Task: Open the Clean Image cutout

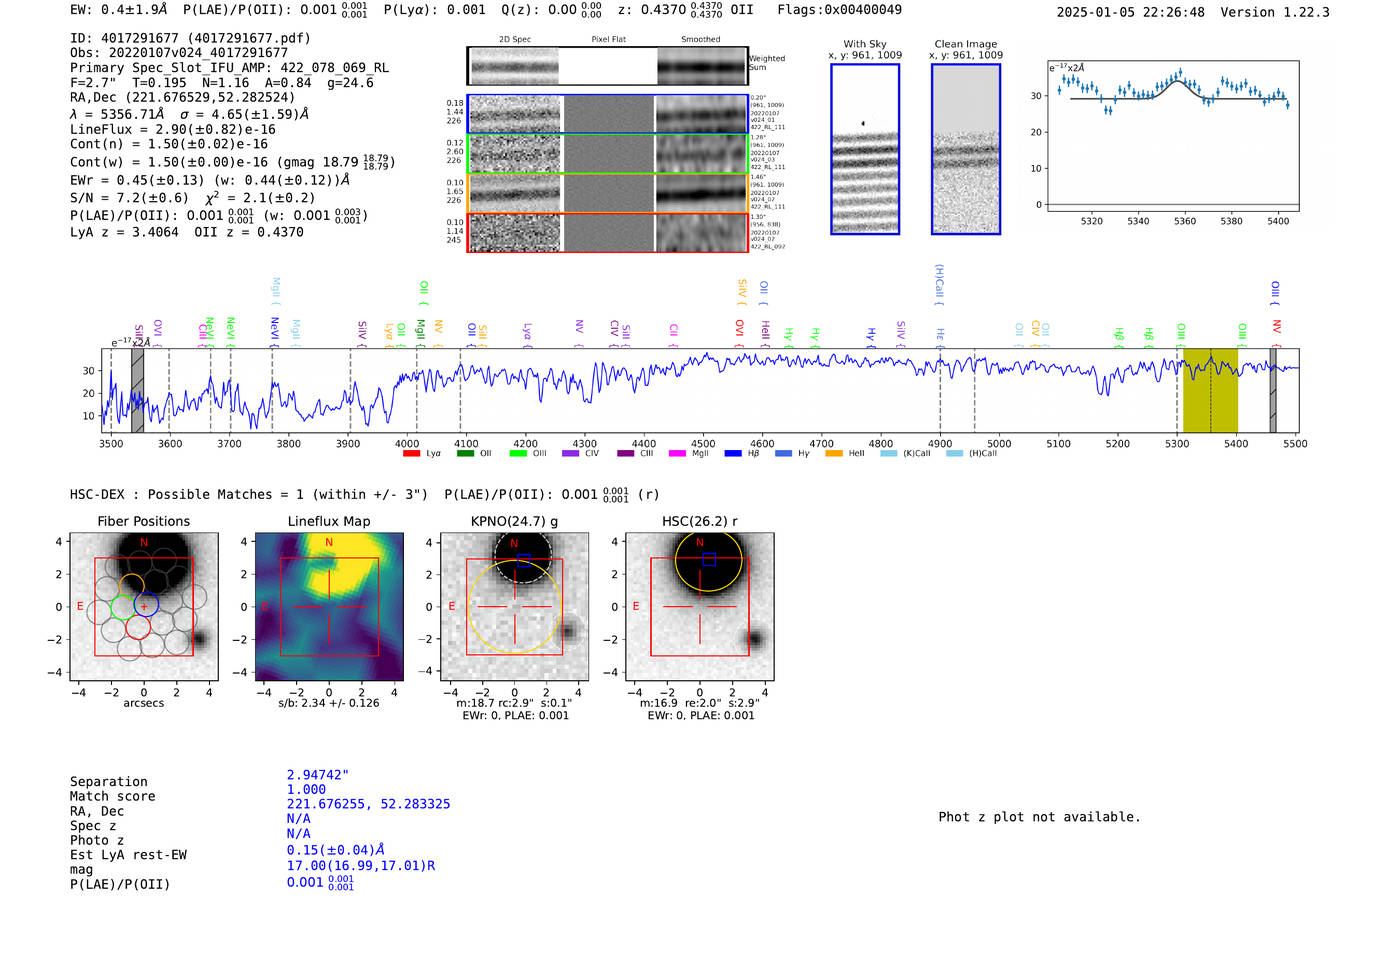Action: click(x=966, y=149)
